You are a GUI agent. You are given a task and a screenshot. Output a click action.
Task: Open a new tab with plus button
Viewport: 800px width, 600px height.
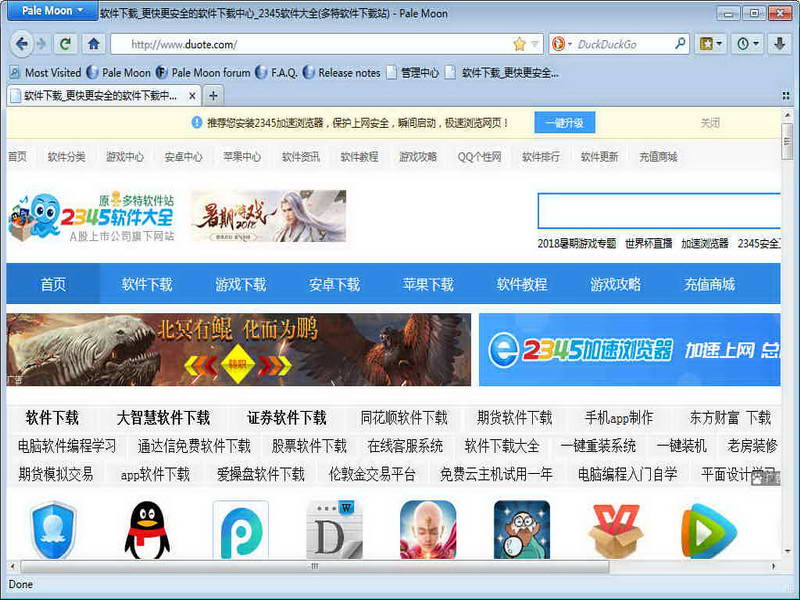(x=213, y=96)
